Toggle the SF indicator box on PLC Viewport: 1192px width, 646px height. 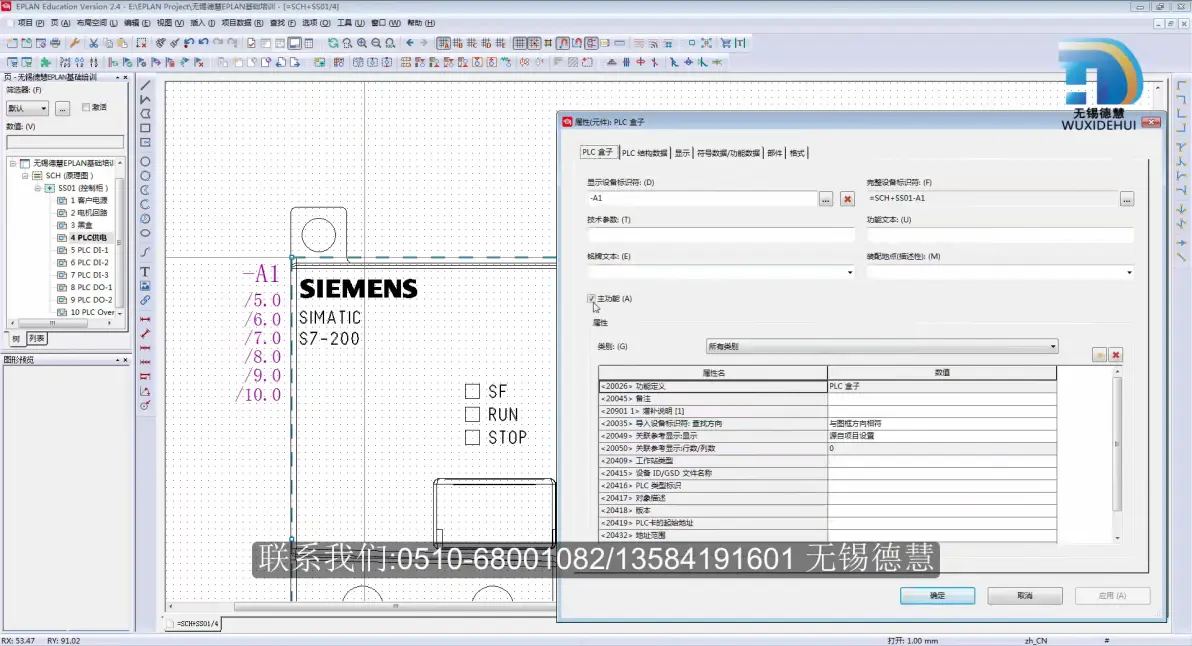tap(472, 391)
